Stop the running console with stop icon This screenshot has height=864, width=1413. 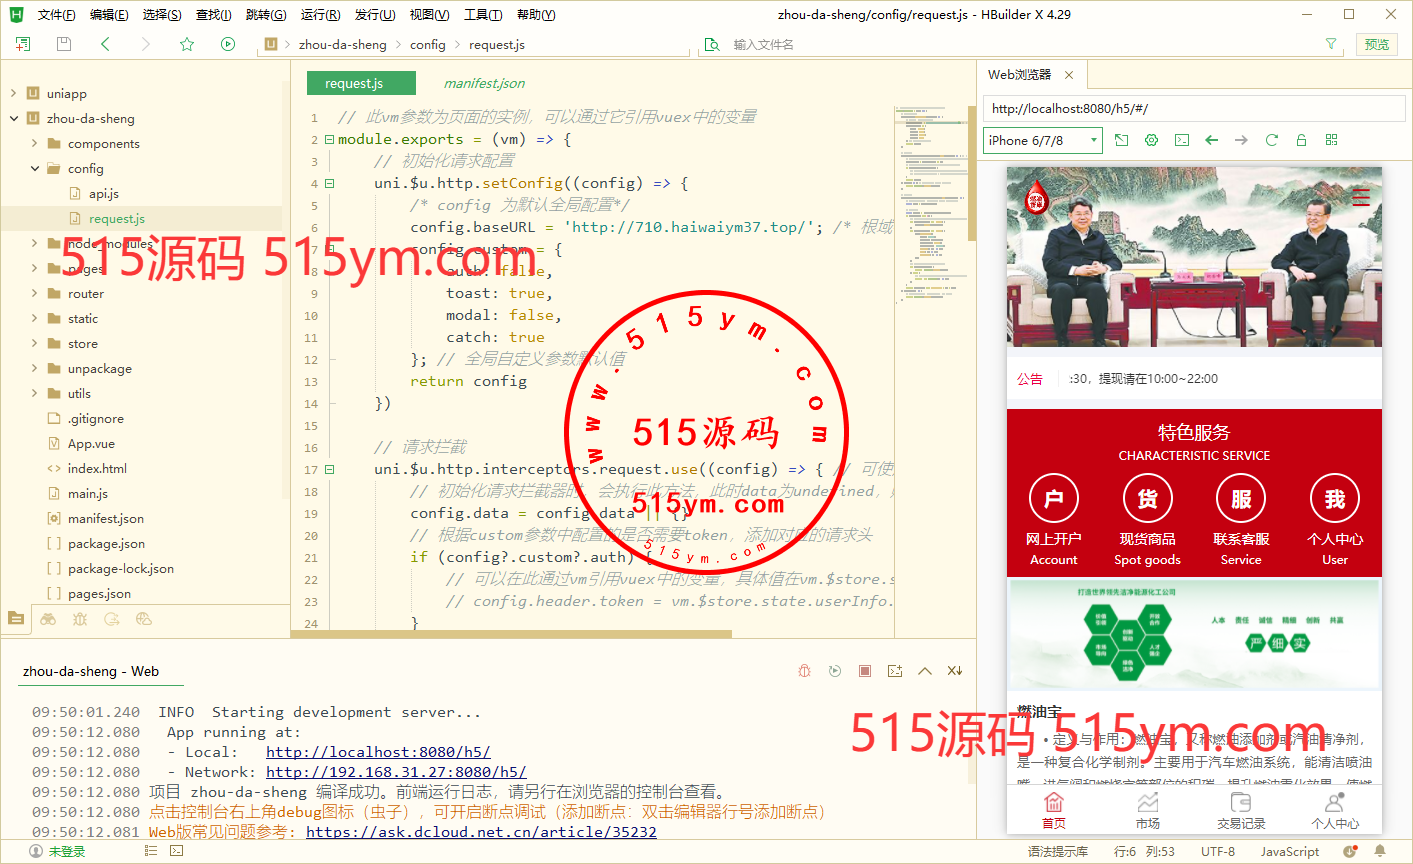865,671
